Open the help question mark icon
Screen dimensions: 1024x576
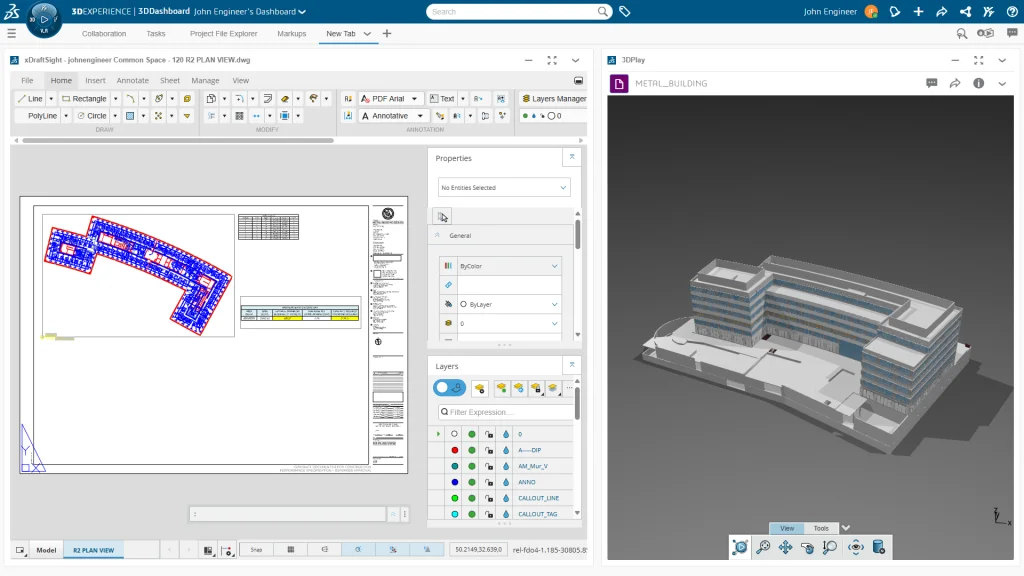pyautogui.click(x=1012, y=12)
